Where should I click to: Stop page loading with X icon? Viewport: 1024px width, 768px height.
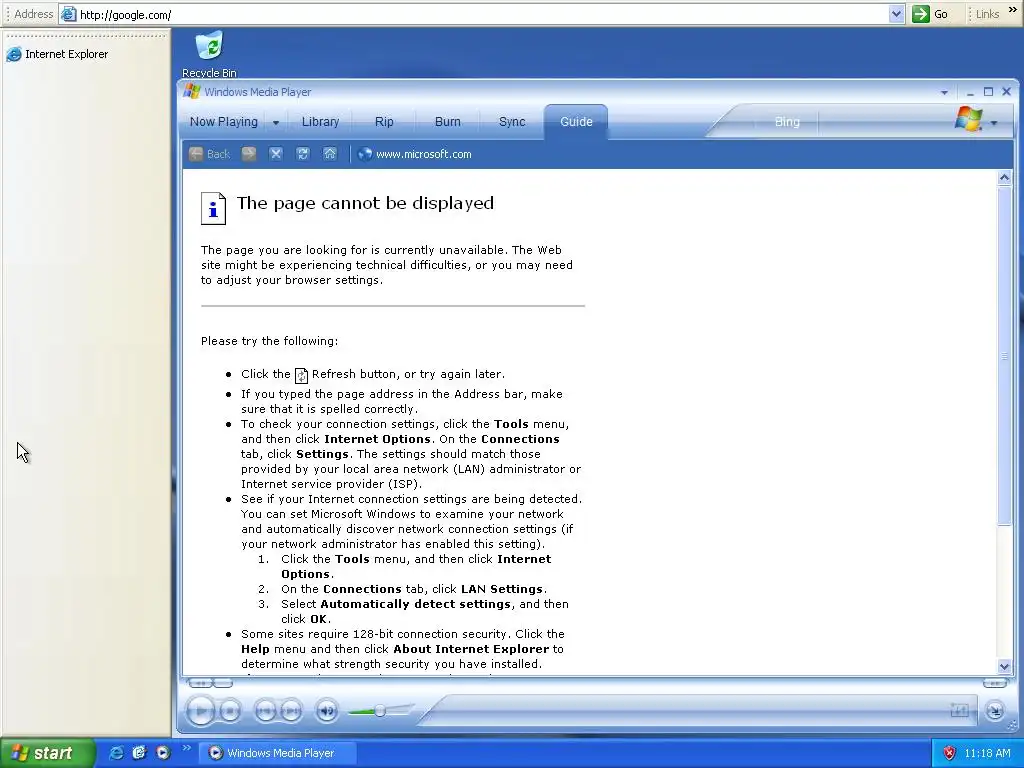276,154
